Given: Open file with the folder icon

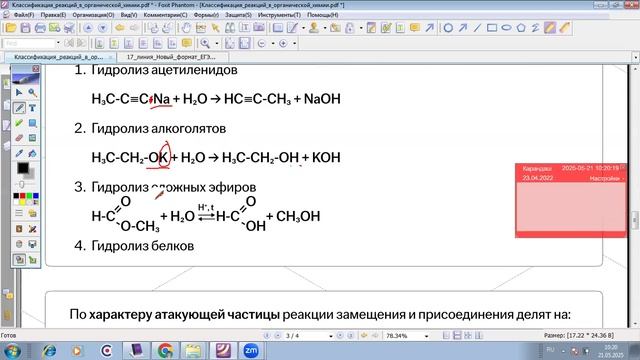Looking at the screenshot, I should [11, 28].
